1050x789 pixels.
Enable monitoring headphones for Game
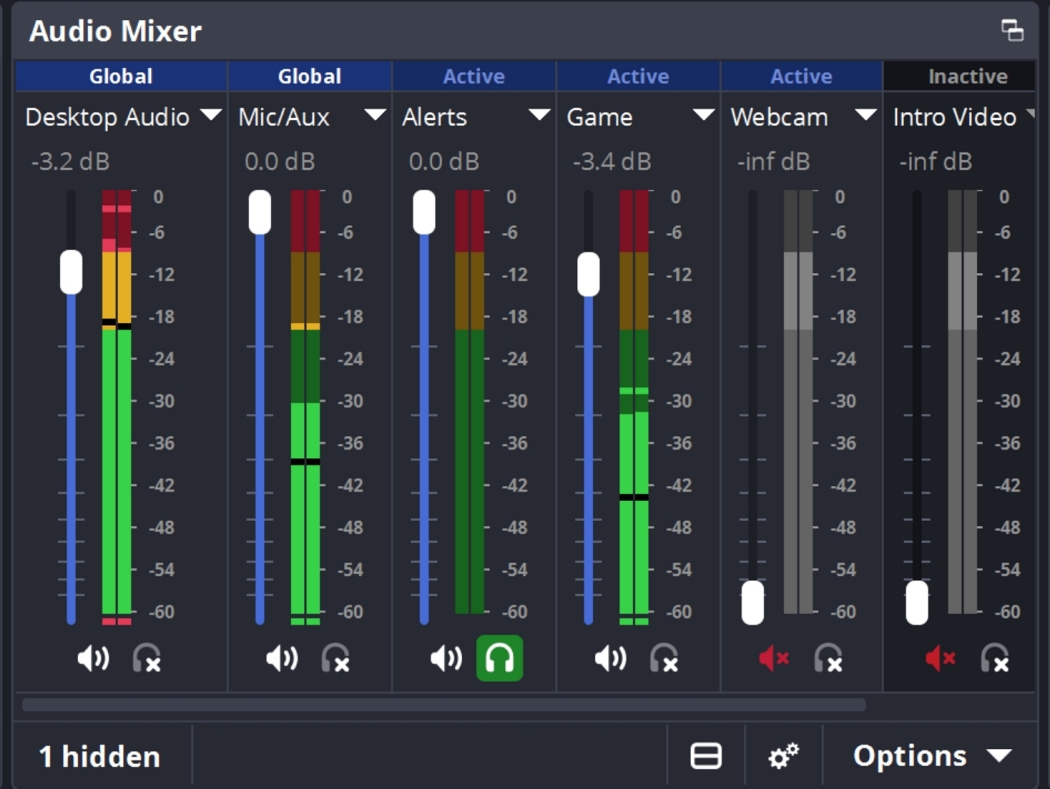click(x=664, y=659)
